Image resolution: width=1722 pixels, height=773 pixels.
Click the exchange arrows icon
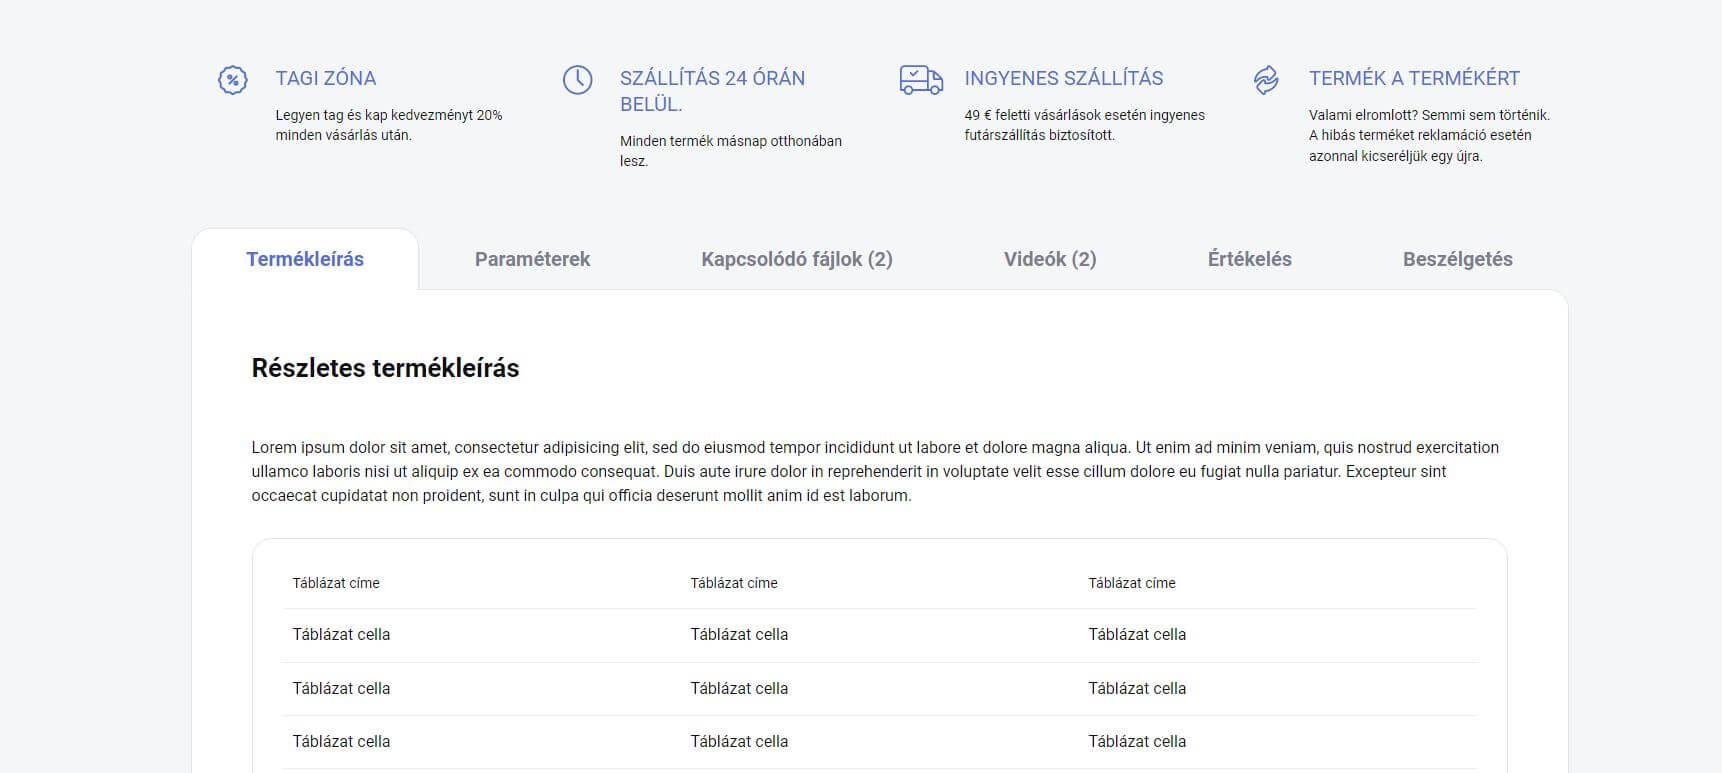[x=1266, y=80]
